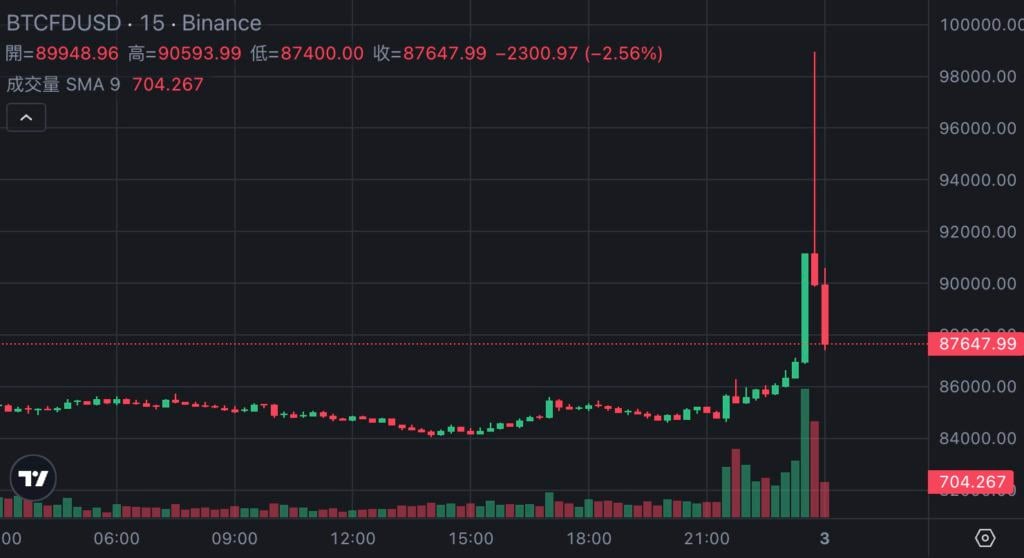Click the current price label 87647.99
Image resolution: width=1024 pixels, height=558 pixels.
tap(977, 344)
